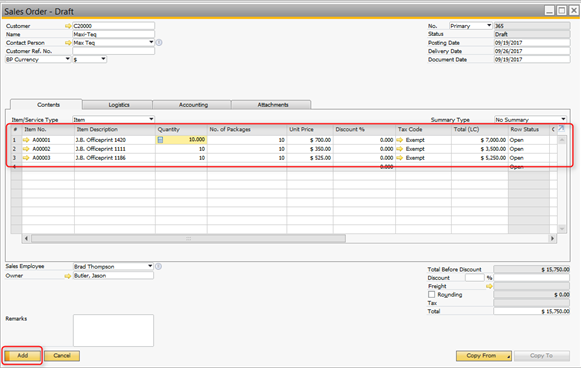
Task: Click the Item No. column header
Action: point(48,129)
